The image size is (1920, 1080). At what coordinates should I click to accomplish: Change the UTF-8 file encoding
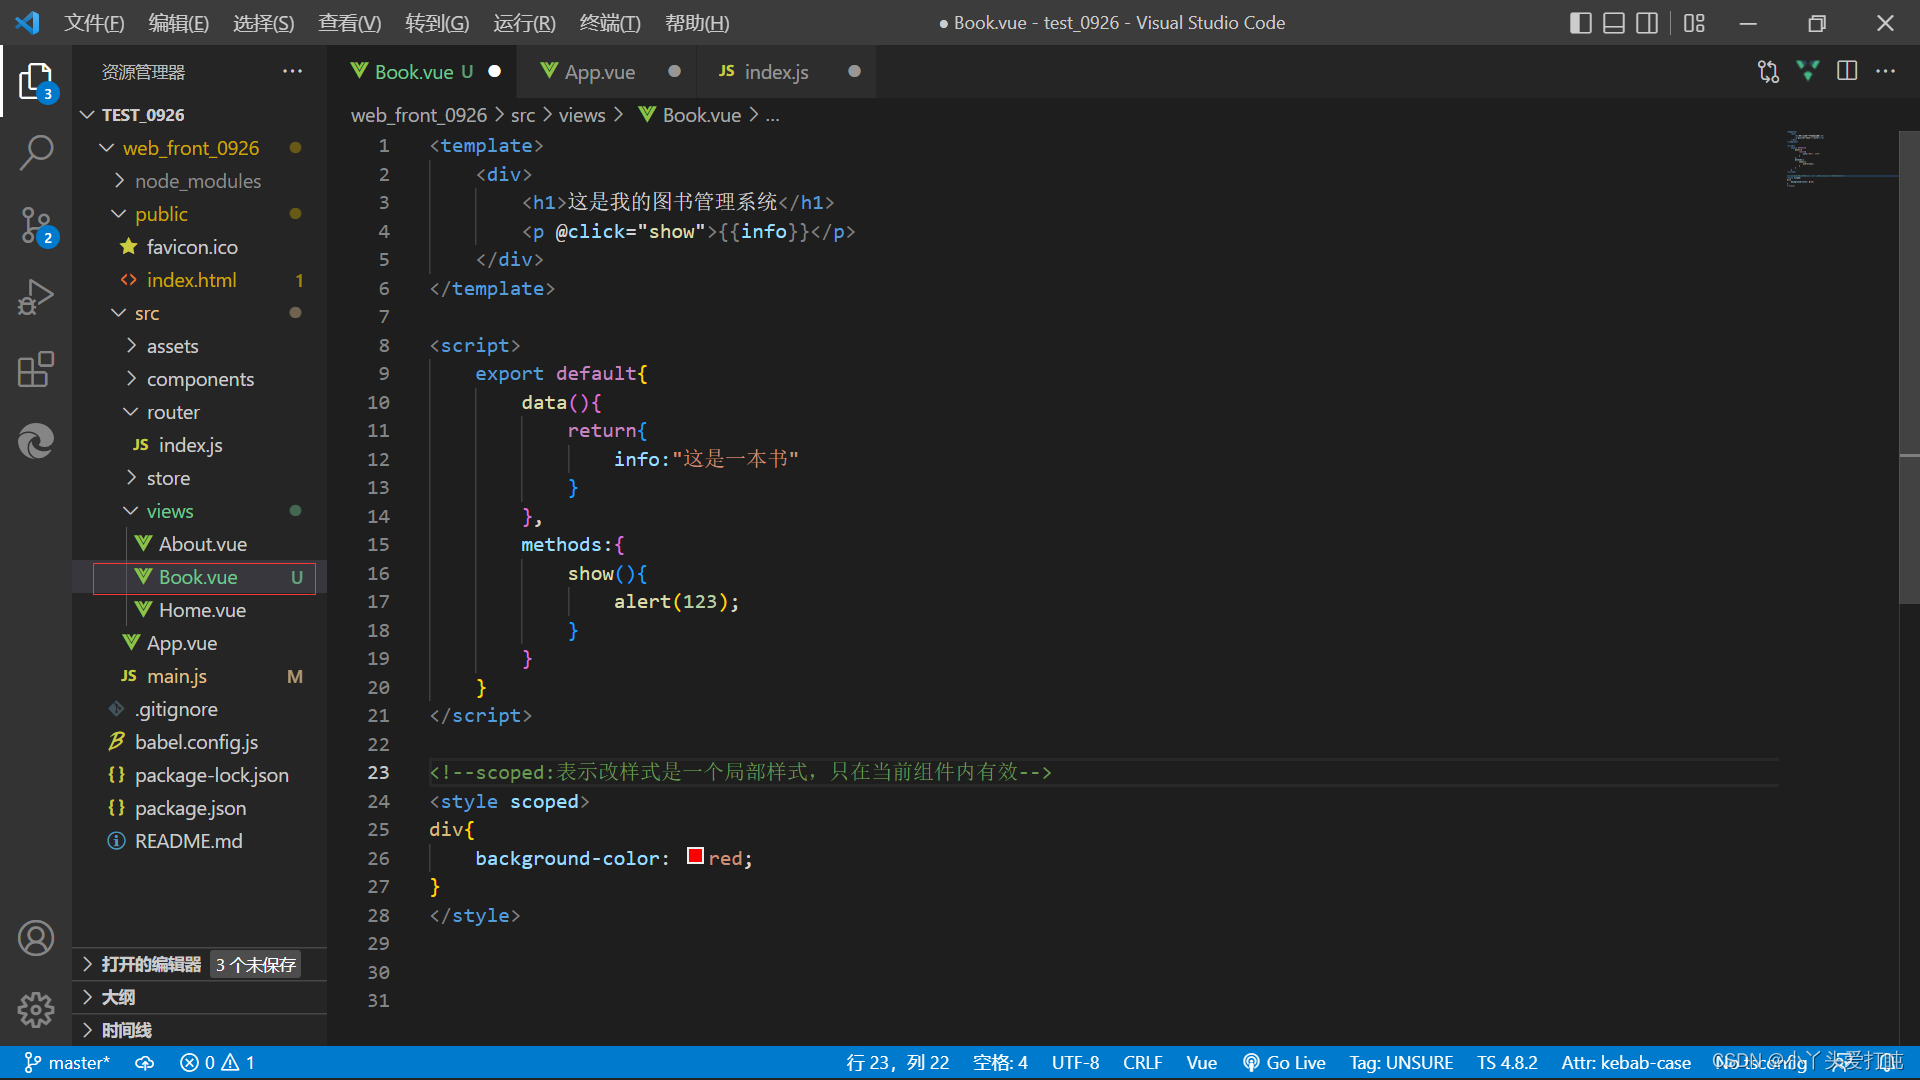point(1075,1063)
